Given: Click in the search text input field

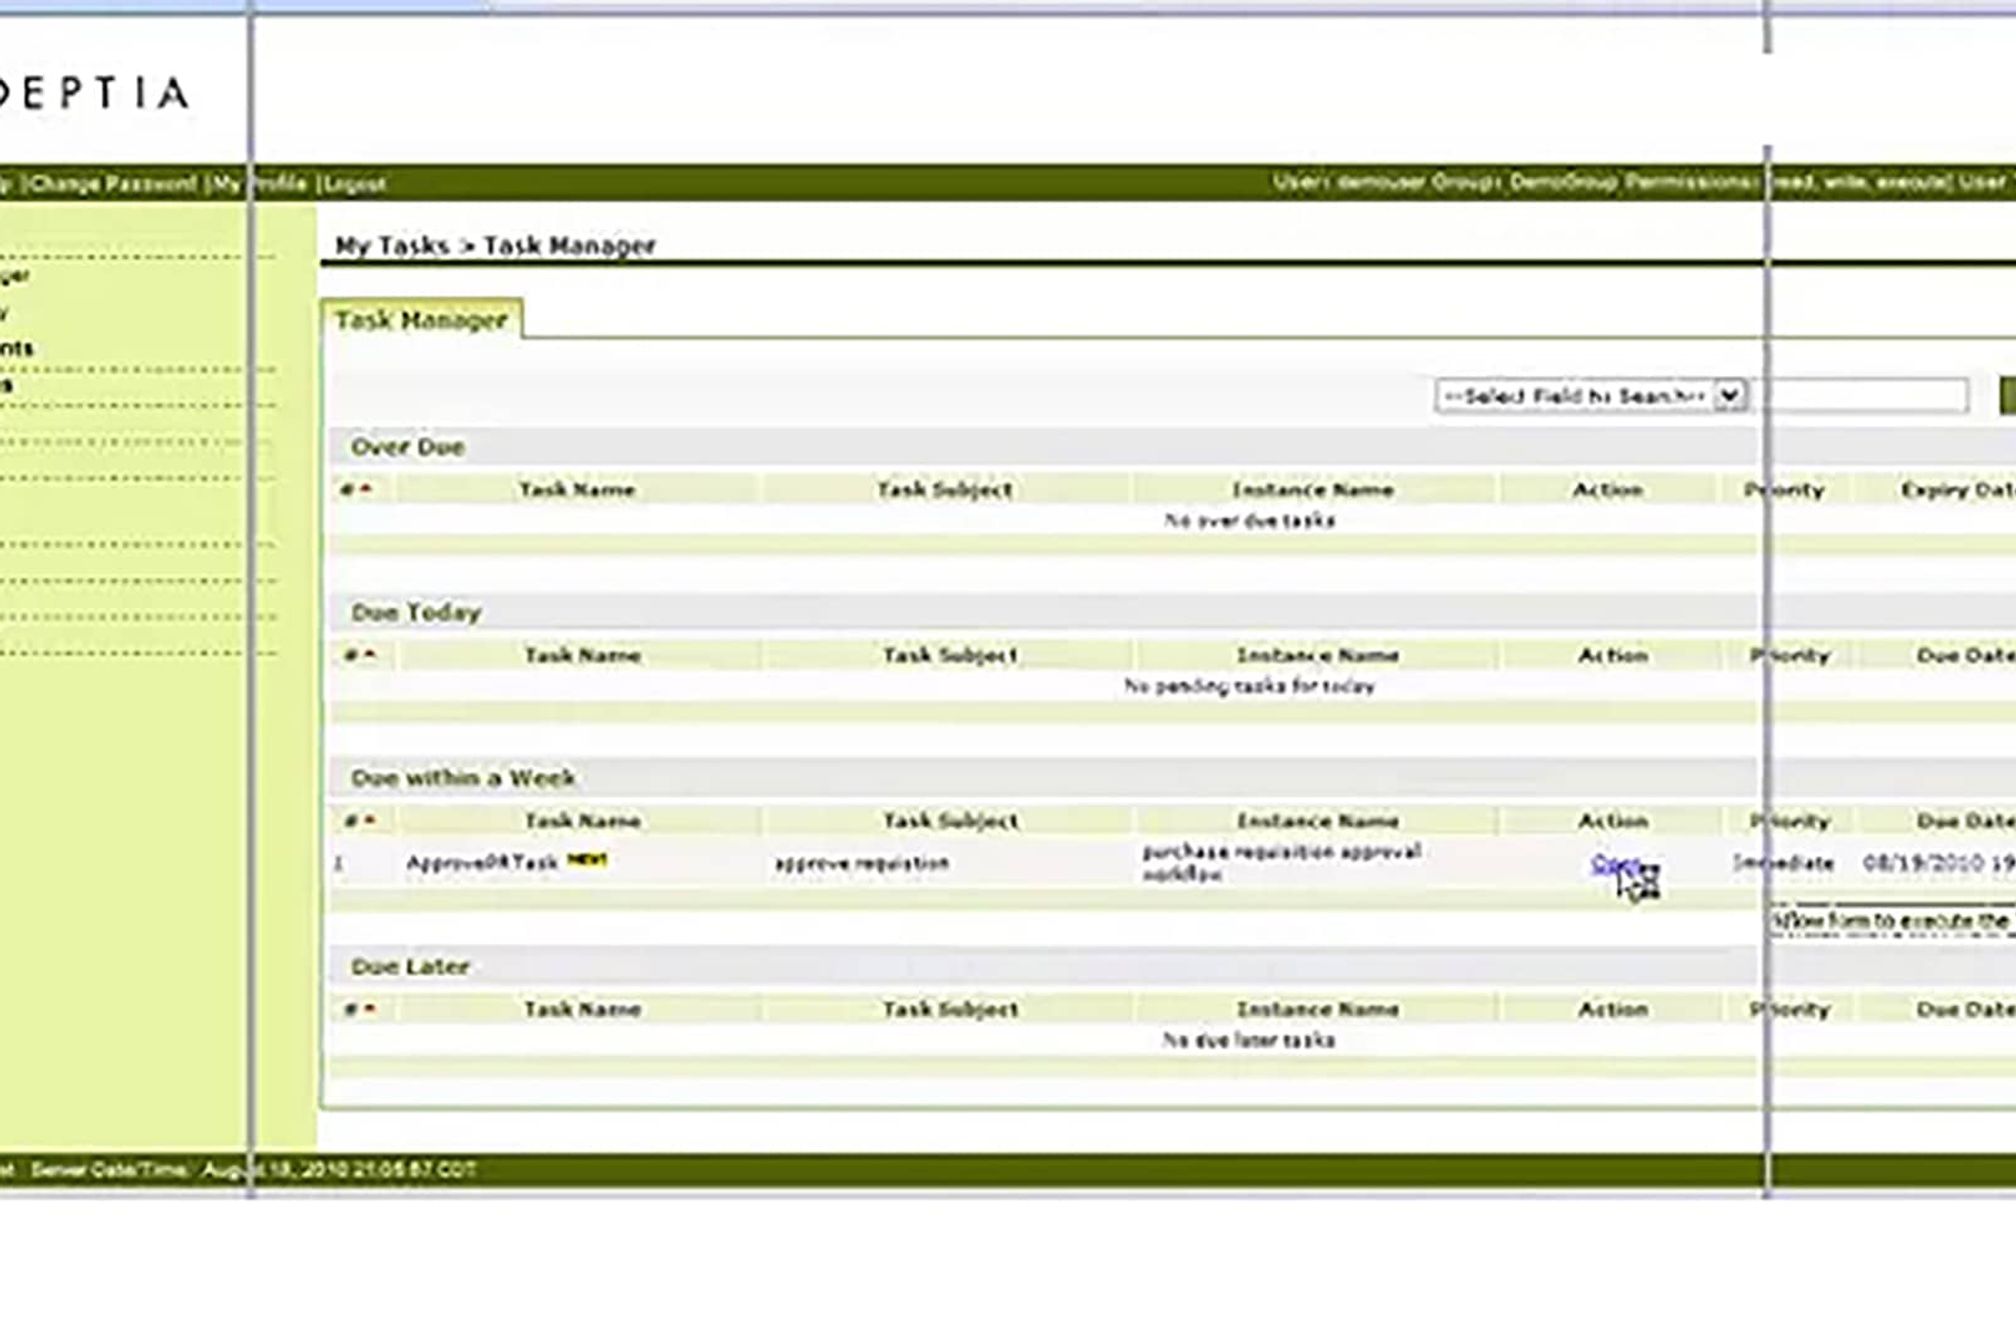Looking at the screenshot, I should tap(1866, 395).
